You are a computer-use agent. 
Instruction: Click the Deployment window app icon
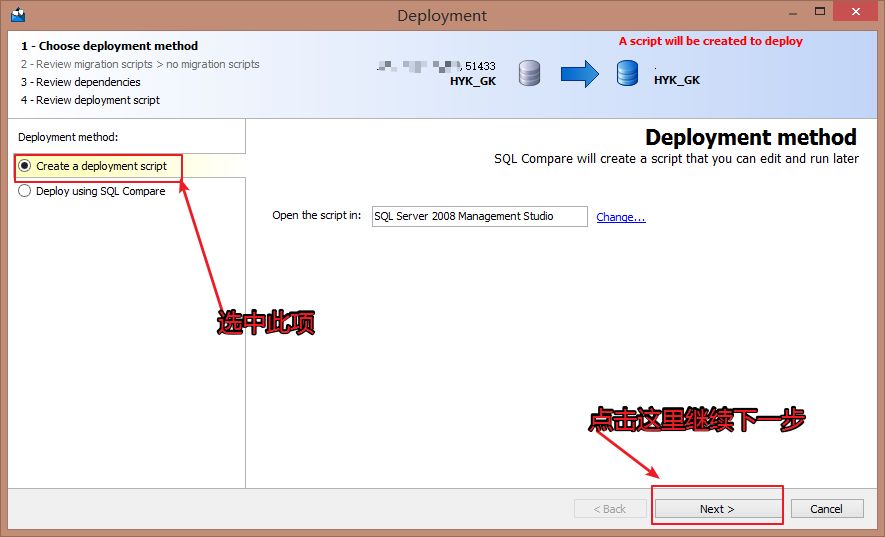pyautogui.click(x=17, y=14)
